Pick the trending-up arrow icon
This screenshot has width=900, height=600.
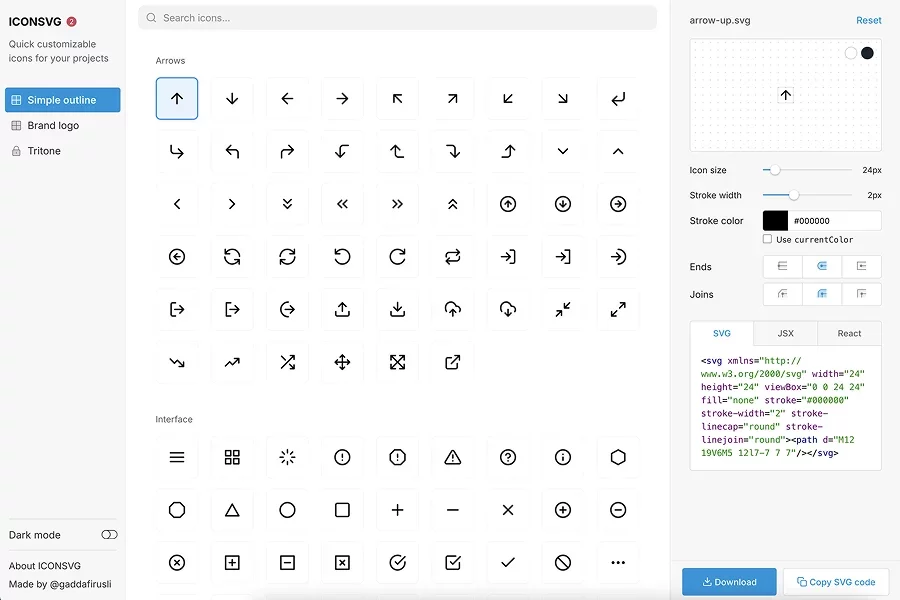point(232,362)
